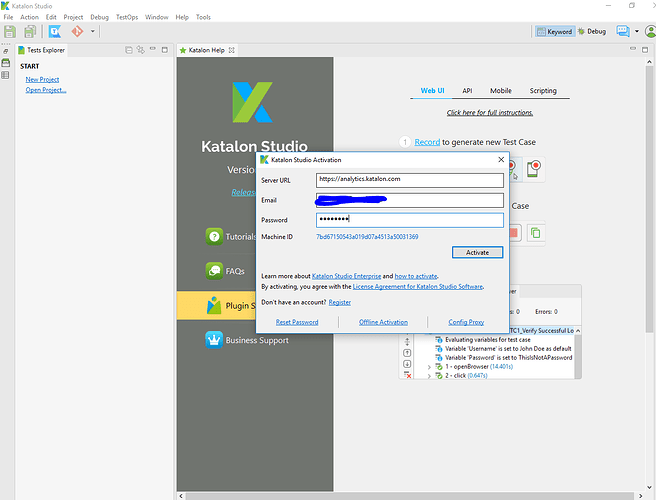
Task: Click the Activate button
Action: coord(477,252)
